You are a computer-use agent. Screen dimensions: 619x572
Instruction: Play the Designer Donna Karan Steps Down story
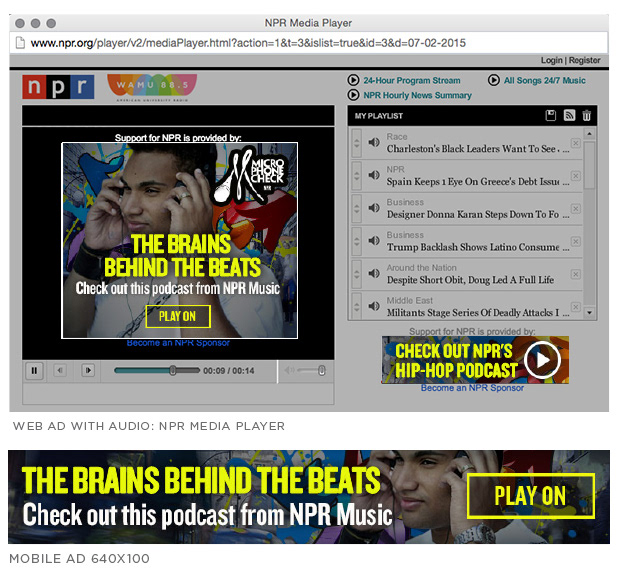click(477, 214)
